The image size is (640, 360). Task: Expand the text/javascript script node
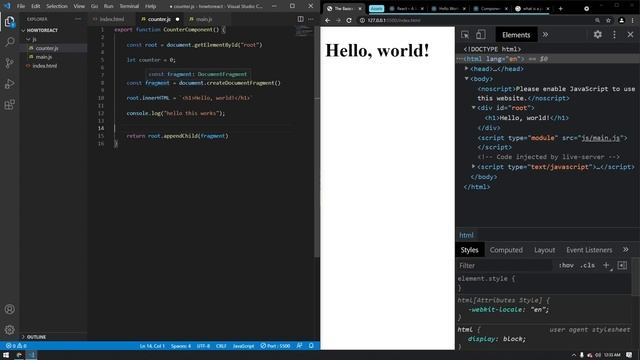click(x=473, y=167)
